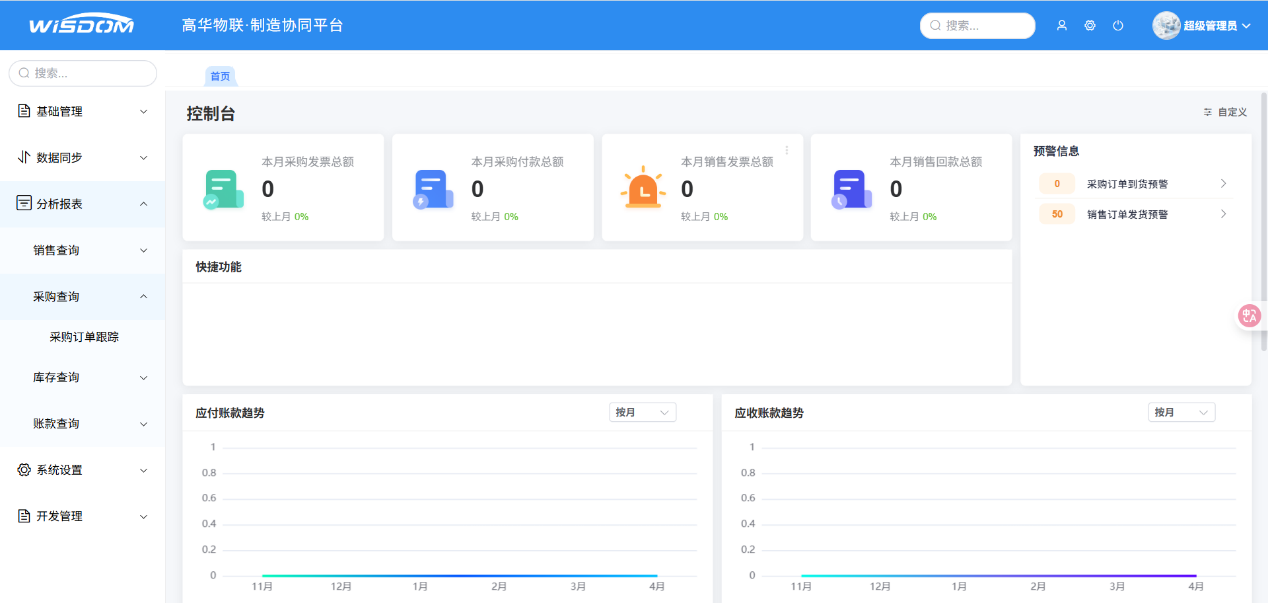Select the 库存查询 menu item
The image size is (1268, 603).
pos(83,377)
